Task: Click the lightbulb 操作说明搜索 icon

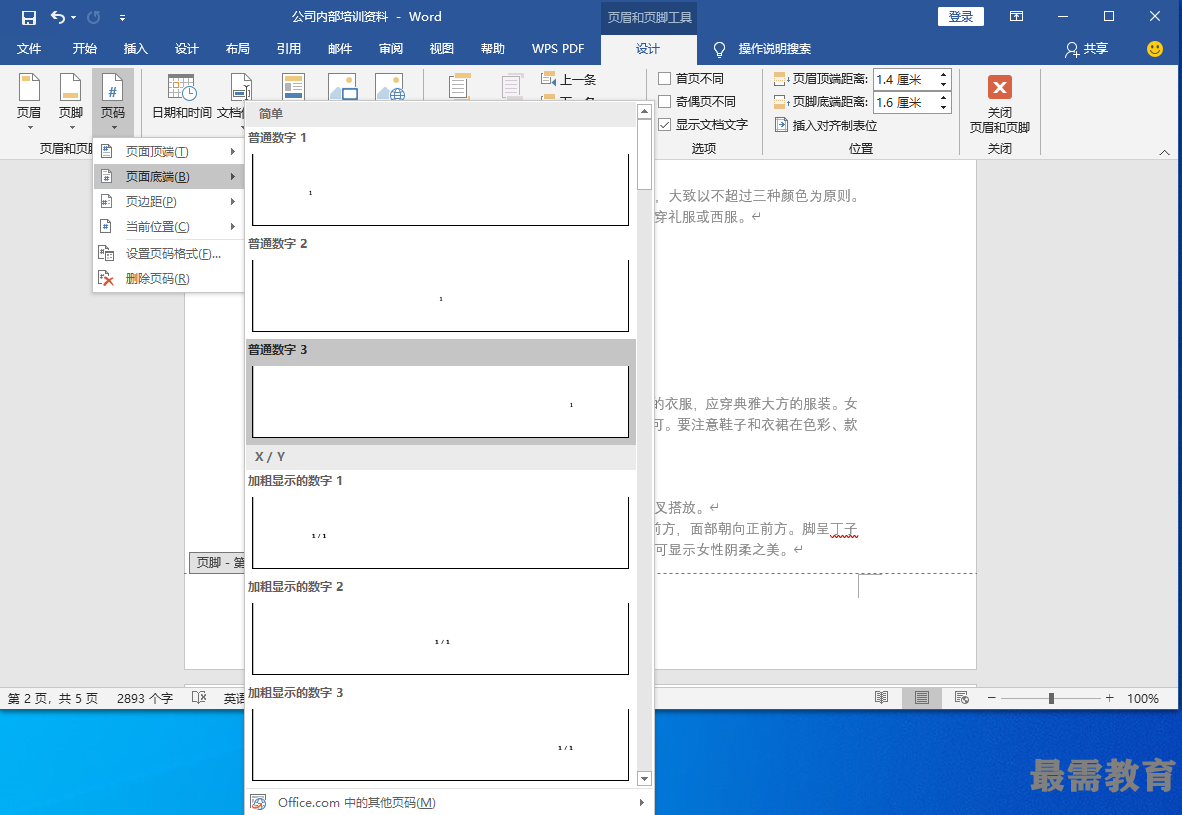Action: (719, 49)
